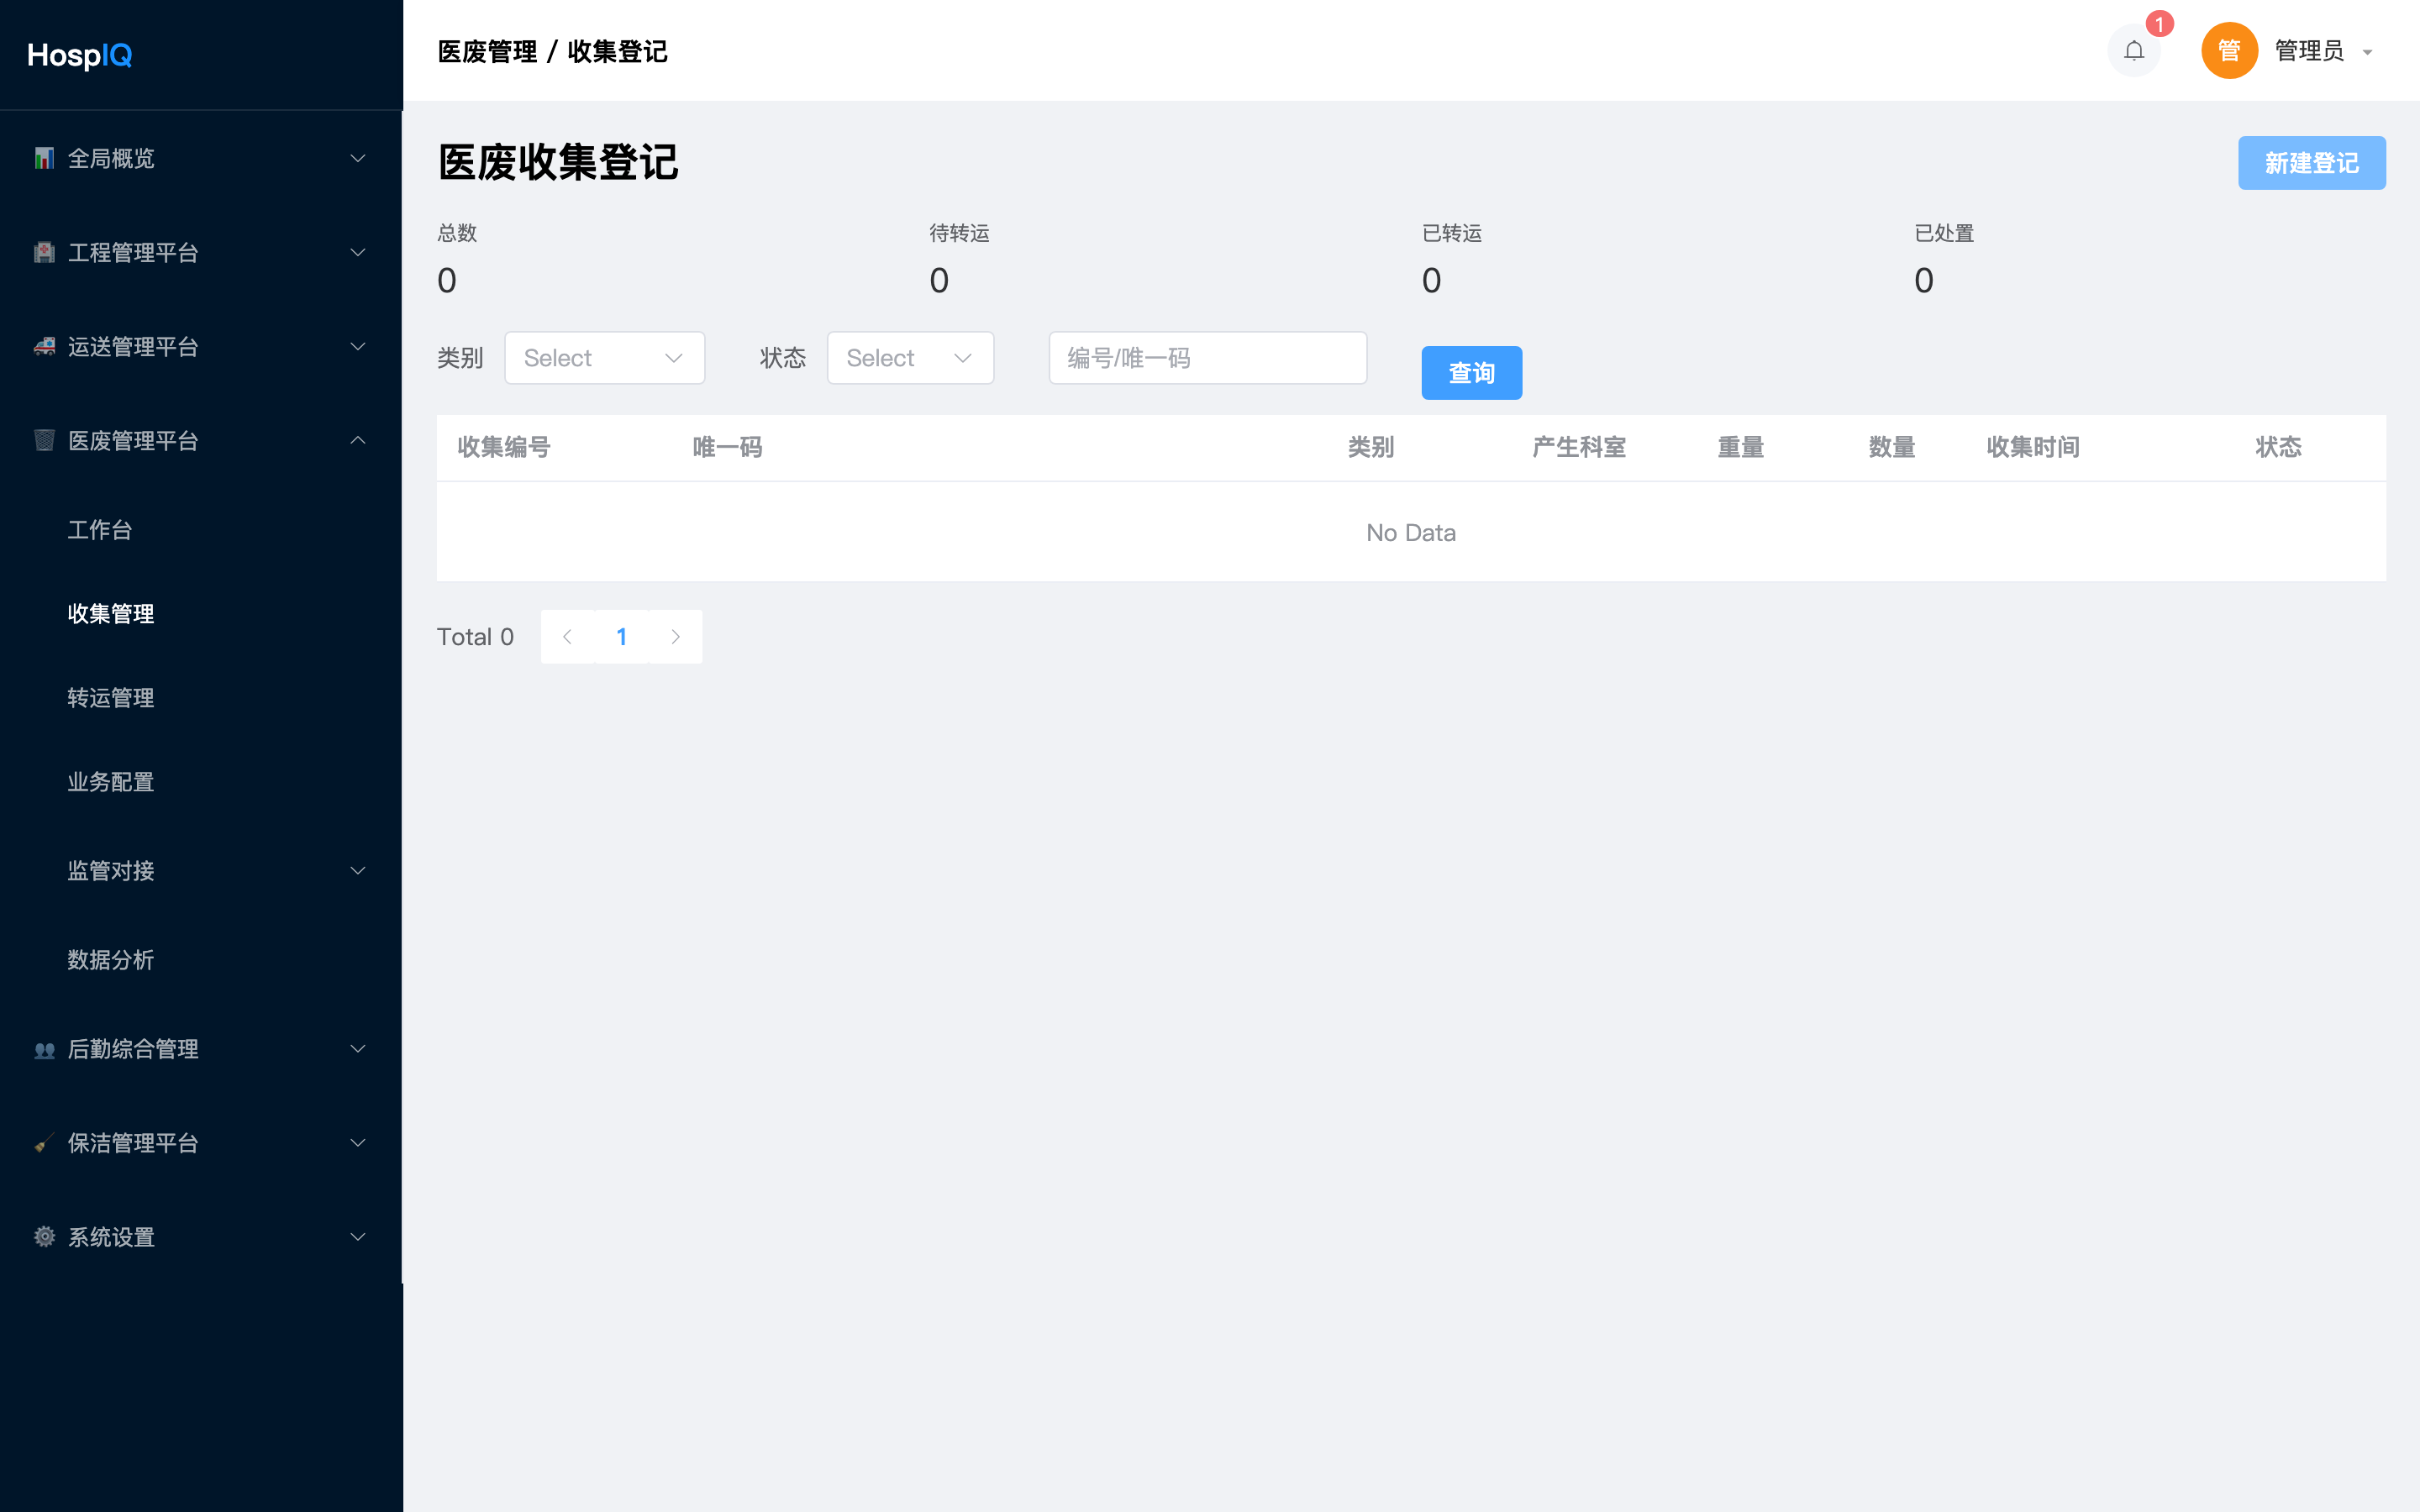This screenshot has width=2420, height=1512.
Task: Expand the 运送管理平台 menu chevron
Action: click(x=357, y=346)
